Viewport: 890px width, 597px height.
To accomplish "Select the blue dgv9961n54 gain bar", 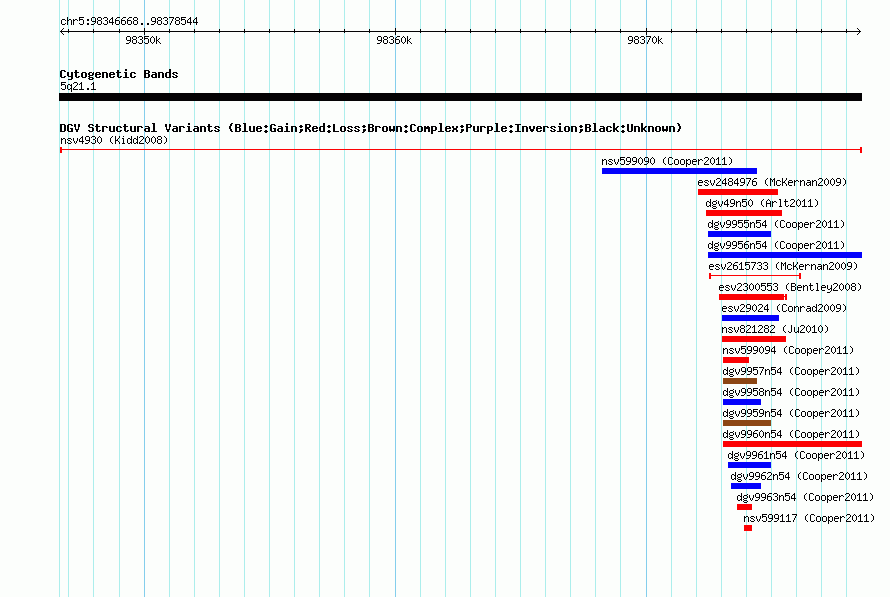I will coord(750,465).
